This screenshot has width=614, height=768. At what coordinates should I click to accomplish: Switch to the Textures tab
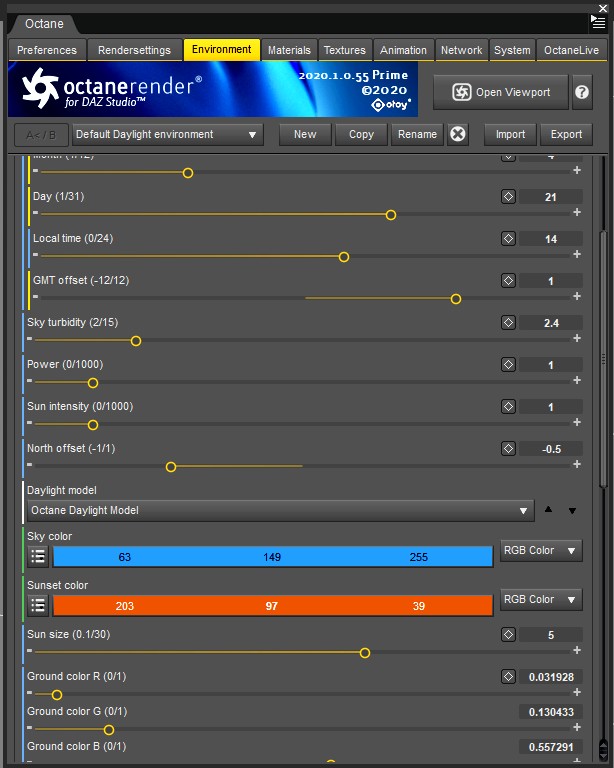[x=345, y=50]
